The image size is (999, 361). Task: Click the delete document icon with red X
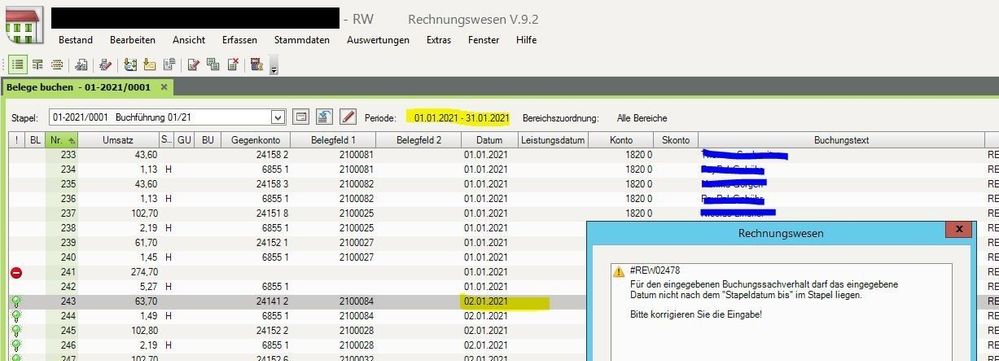point(233,64)
